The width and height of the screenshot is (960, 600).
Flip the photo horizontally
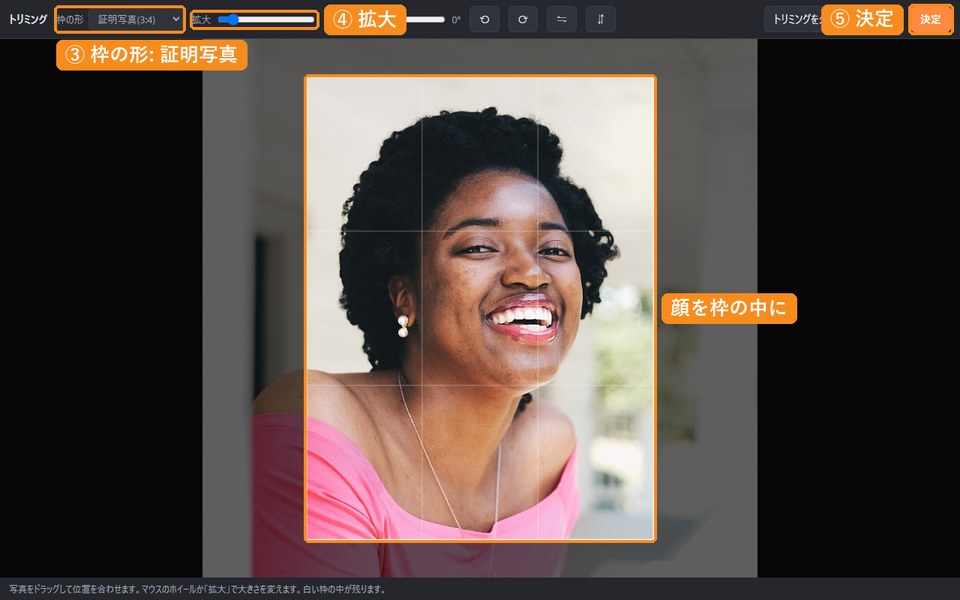(561, 20)
